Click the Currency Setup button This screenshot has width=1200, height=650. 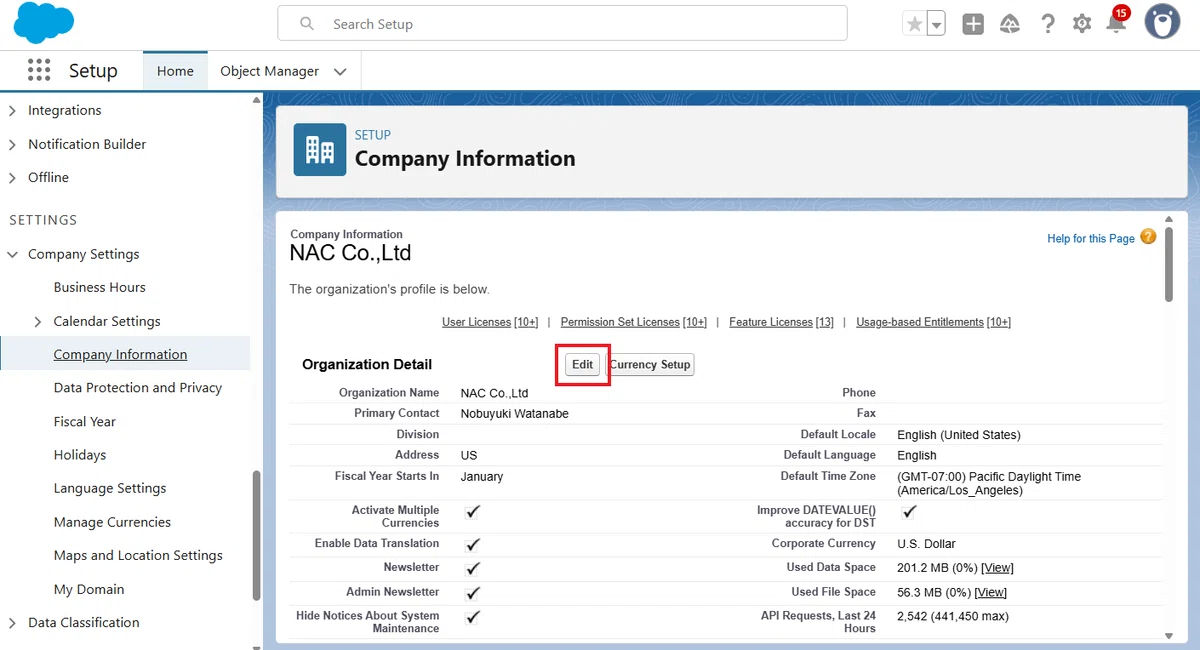(x=650, y=364)
